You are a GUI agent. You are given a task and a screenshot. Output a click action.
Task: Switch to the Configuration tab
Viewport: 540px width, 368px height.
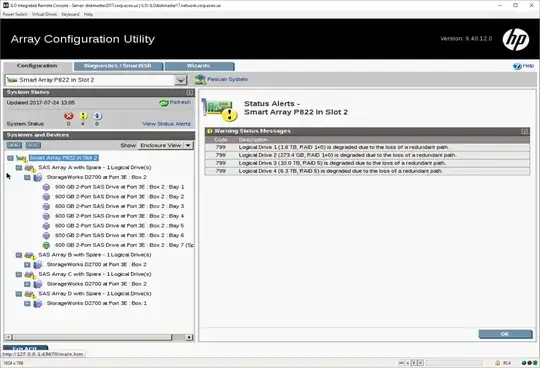point(37,66)
